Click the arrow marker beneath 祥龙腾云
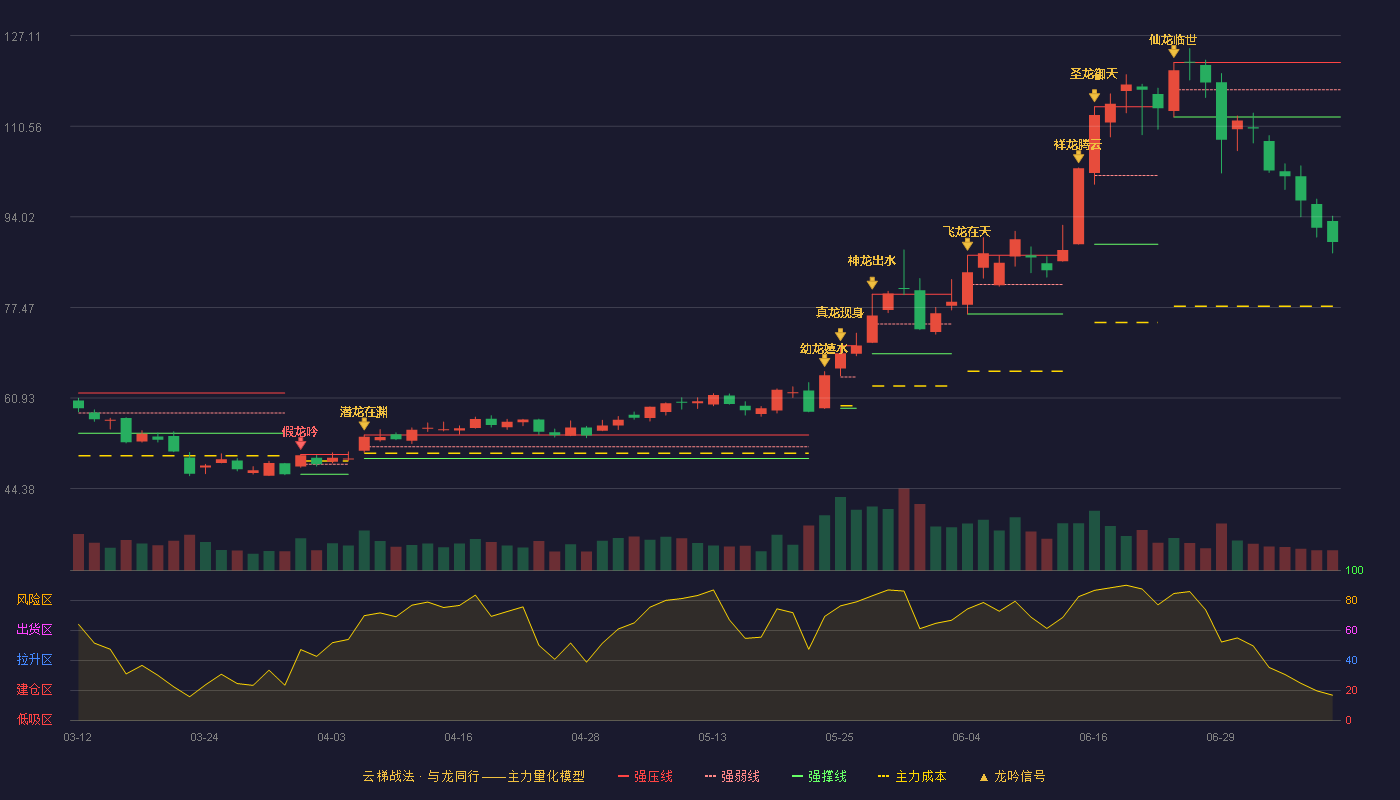Image resolution: width=1400 pixels, height=800 pixels. tap(1078, 157)
